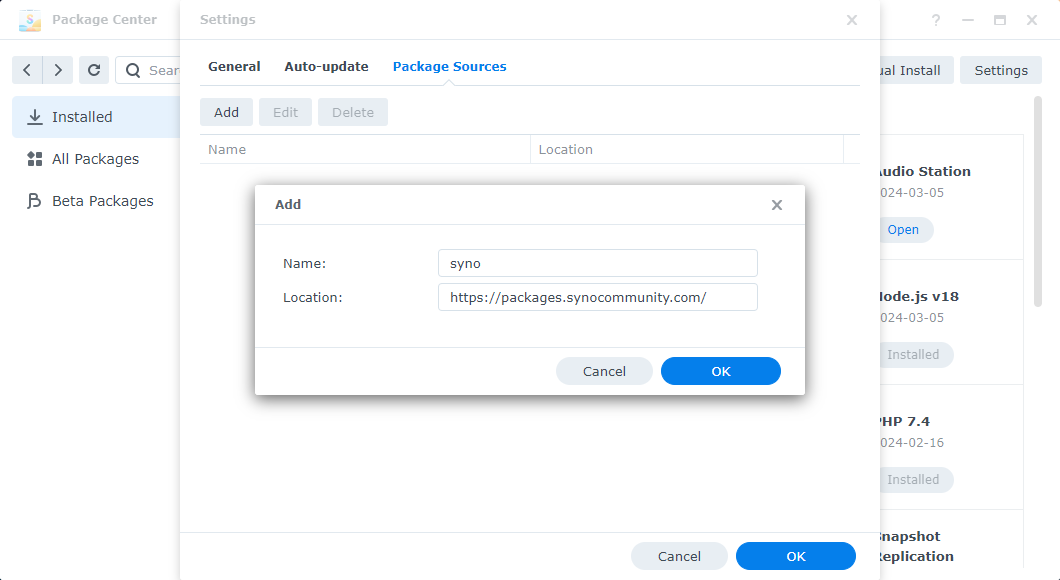The width and height of the screenshot is (1060, 580).
Task: Switch to the General tab
Action: [x=234, y=66]
